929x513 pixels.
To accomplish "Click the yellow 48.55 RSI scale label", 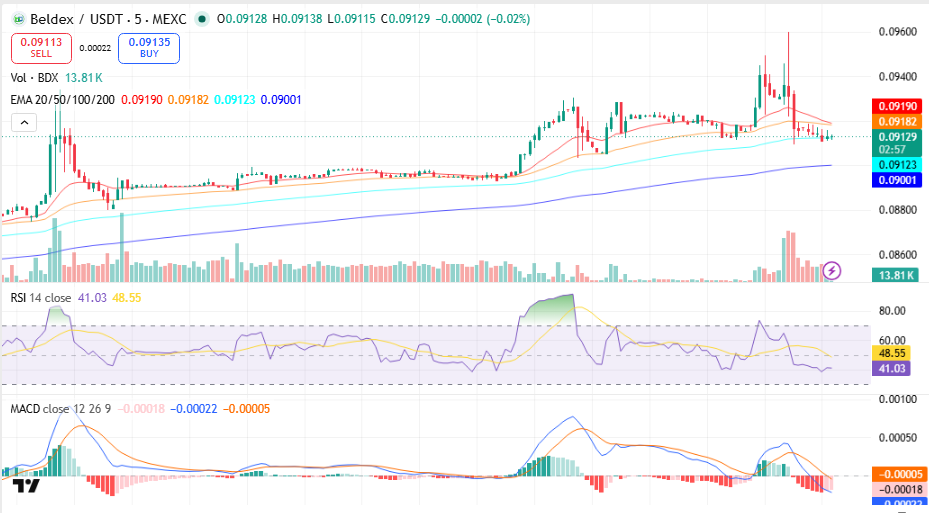I will [892, 353].
